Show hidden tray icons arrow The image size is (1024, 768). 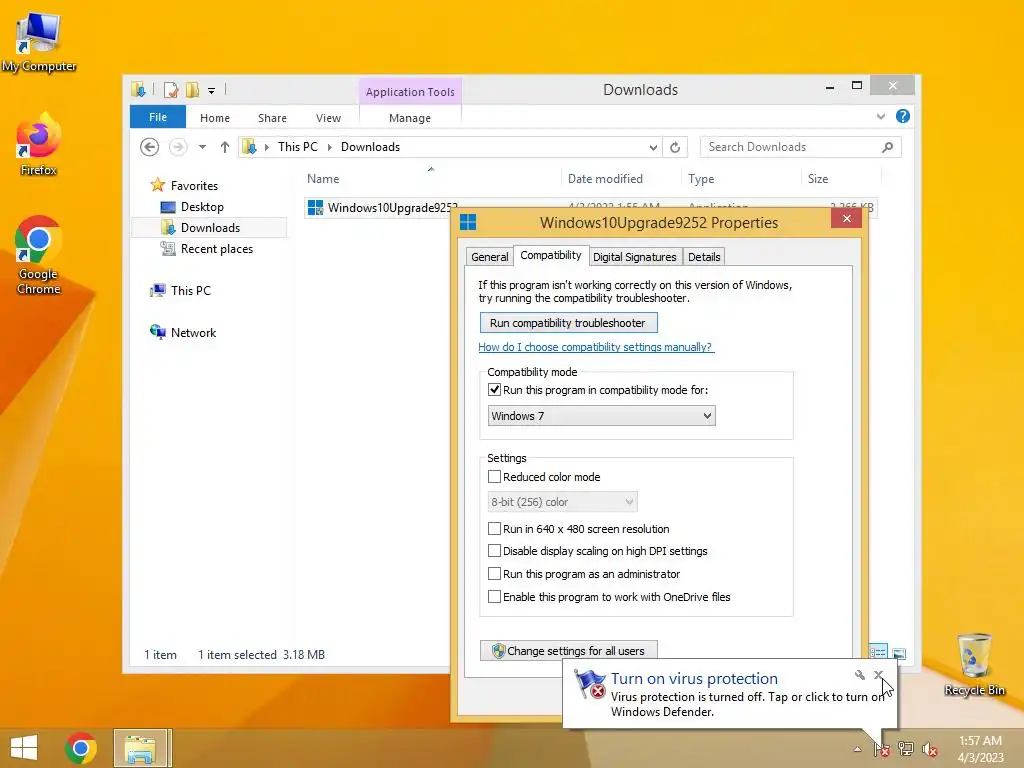[857, 749]
